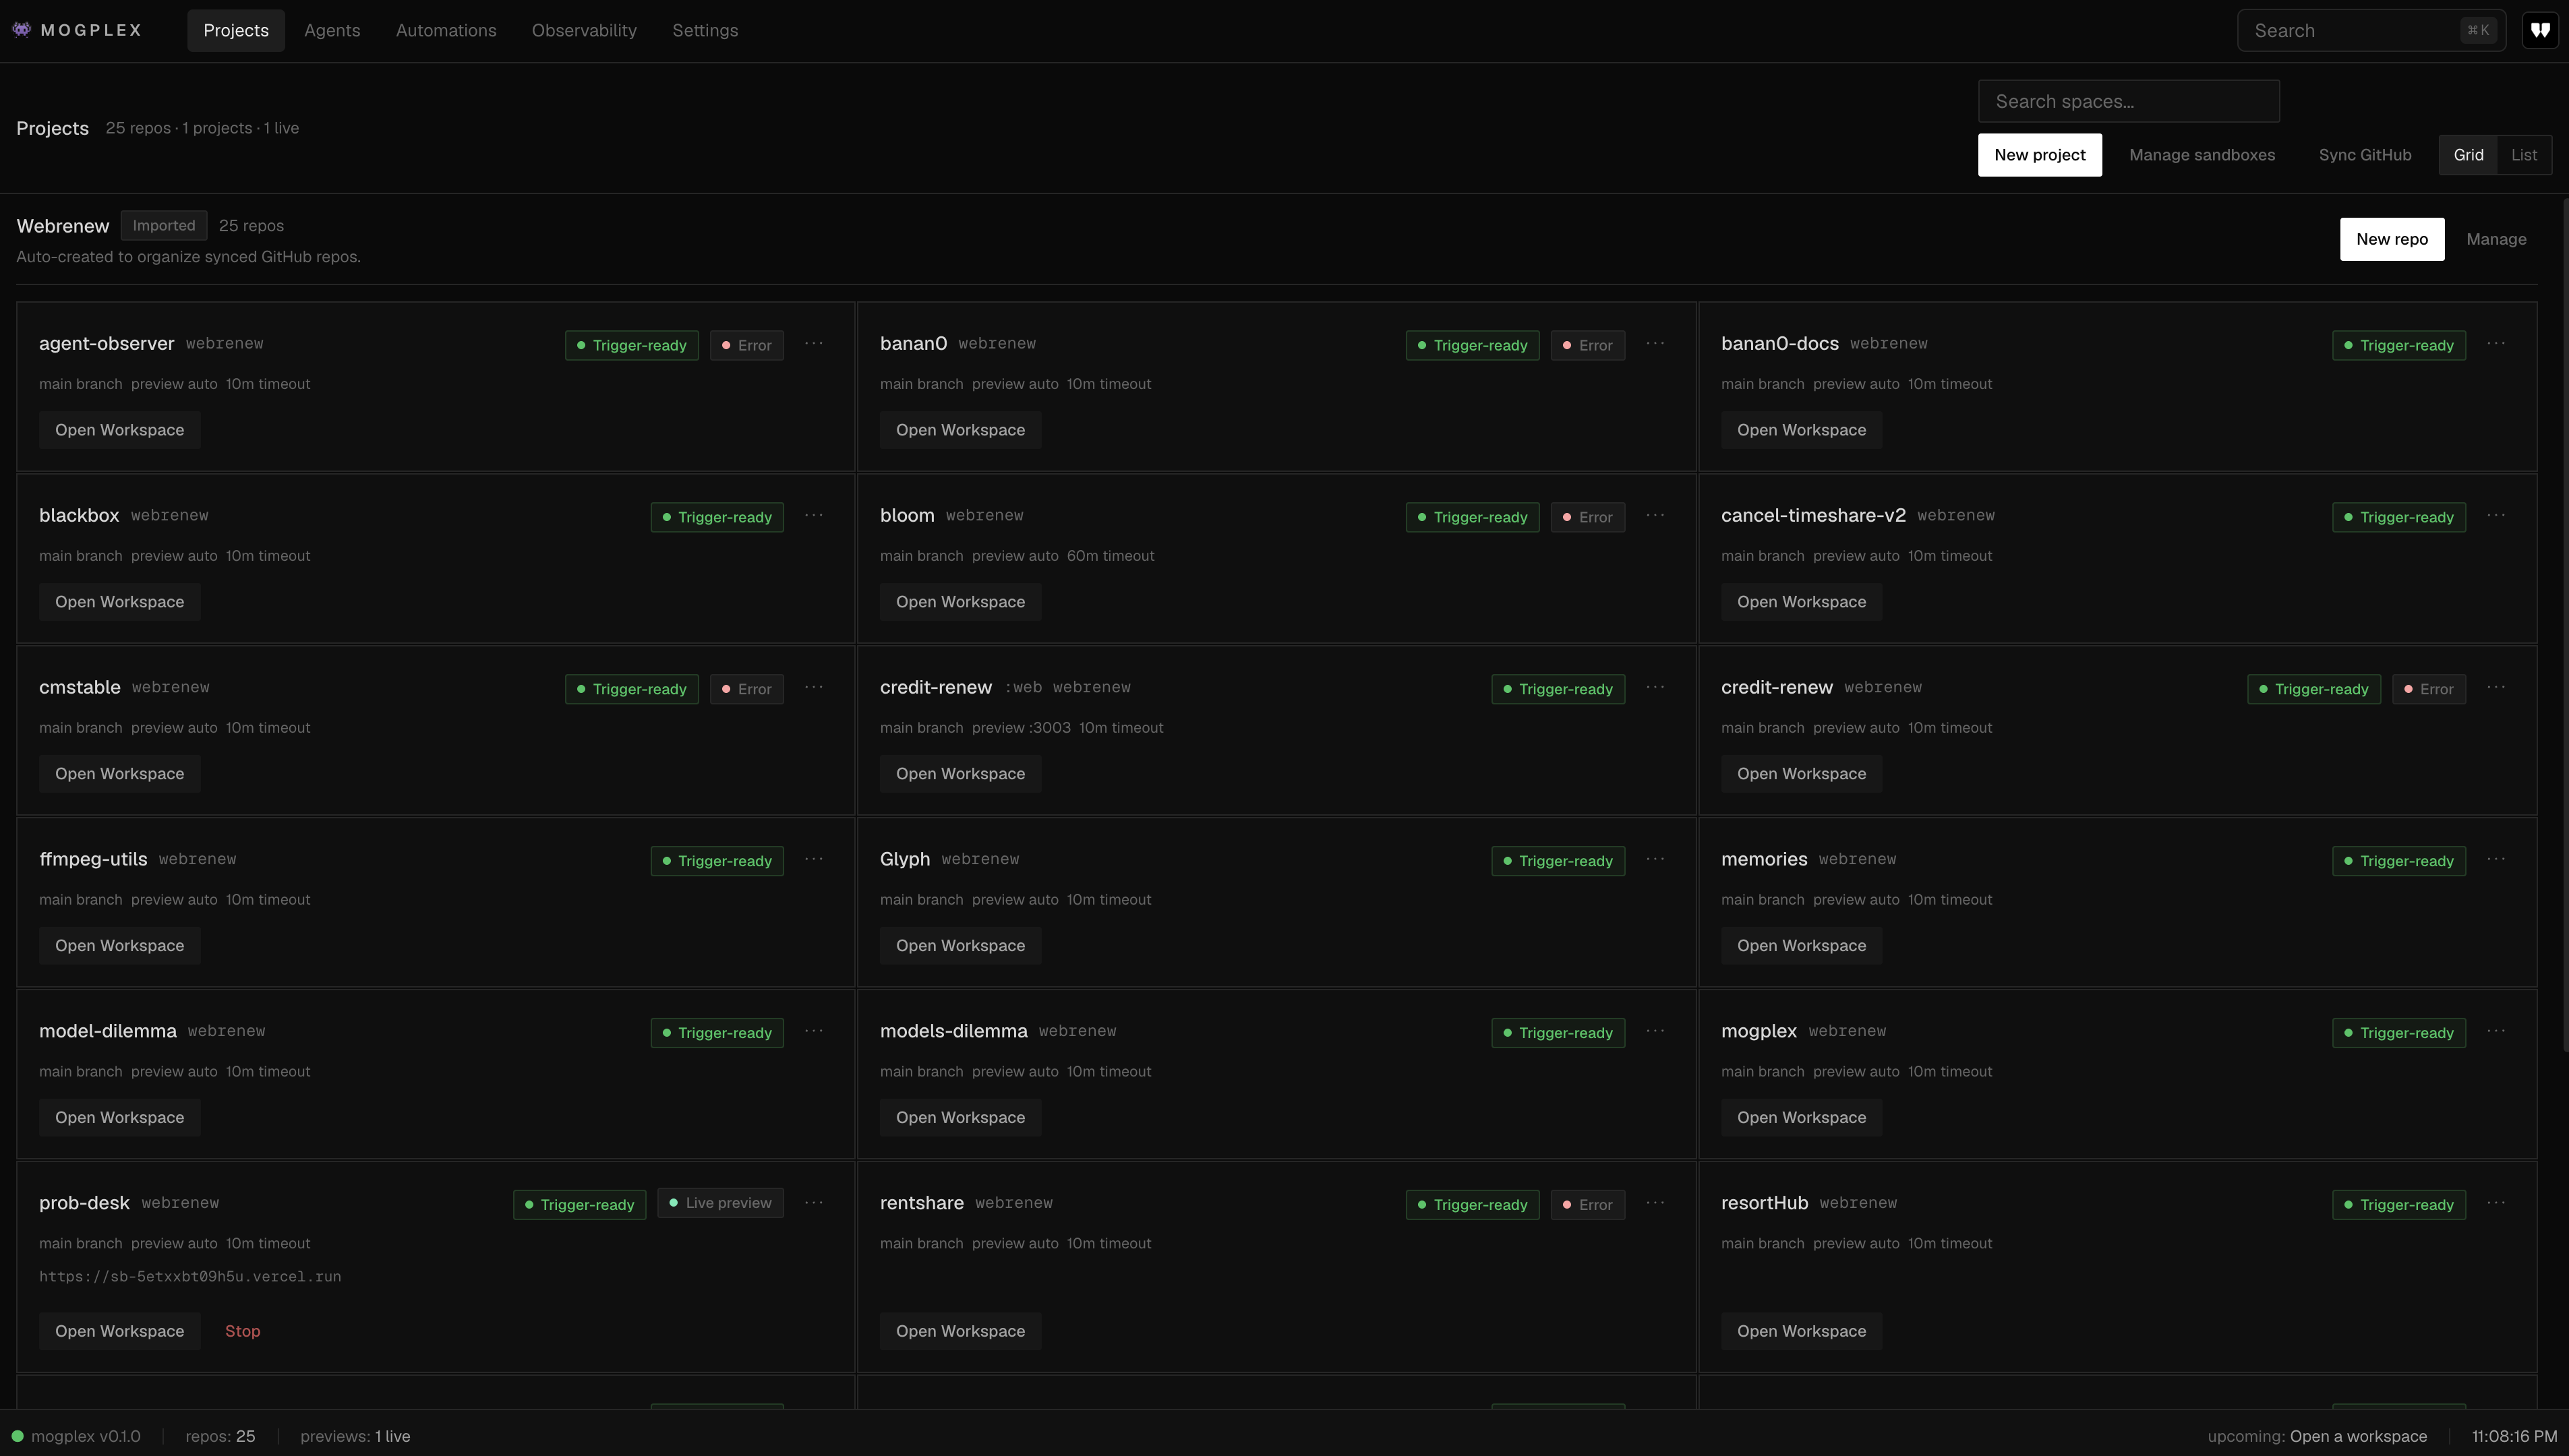Select the Grid view toggle
This screenshot has height=1456, width=2569.
[x=2469, y=154]
